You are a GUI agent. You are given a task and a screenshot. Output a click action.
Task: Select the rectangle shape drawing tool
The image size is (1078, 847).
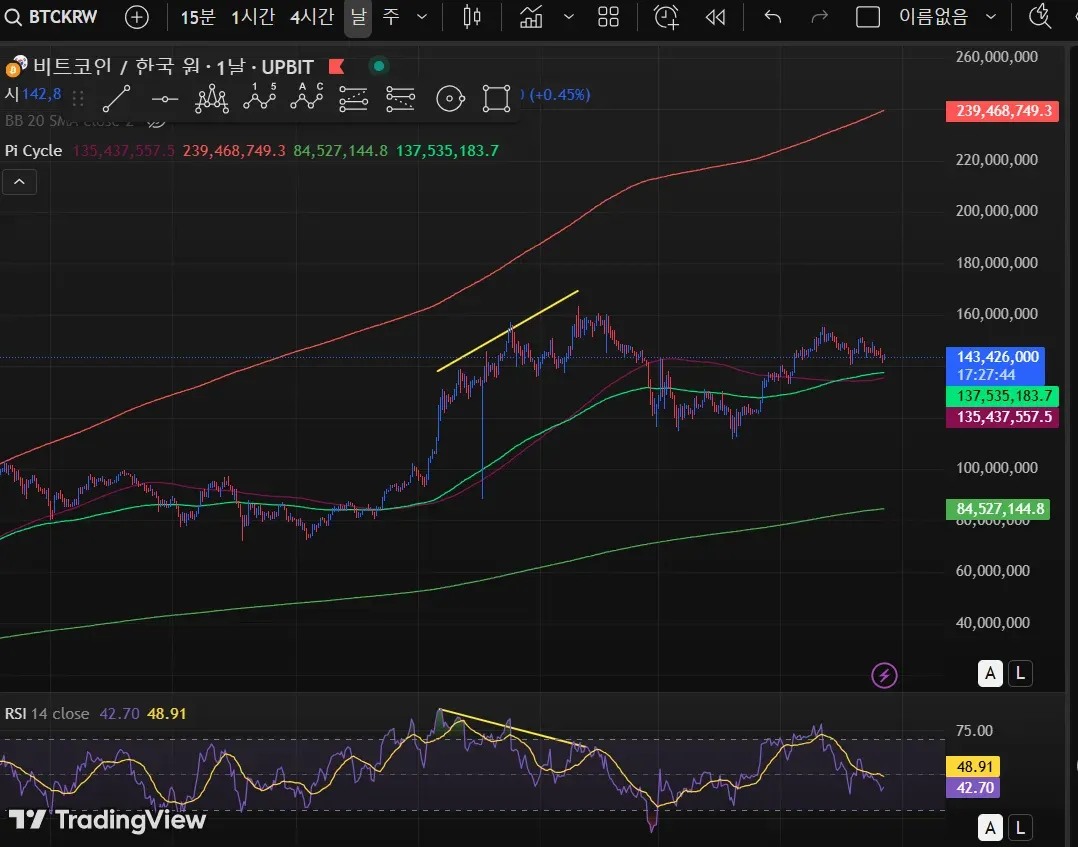point(496,99)
